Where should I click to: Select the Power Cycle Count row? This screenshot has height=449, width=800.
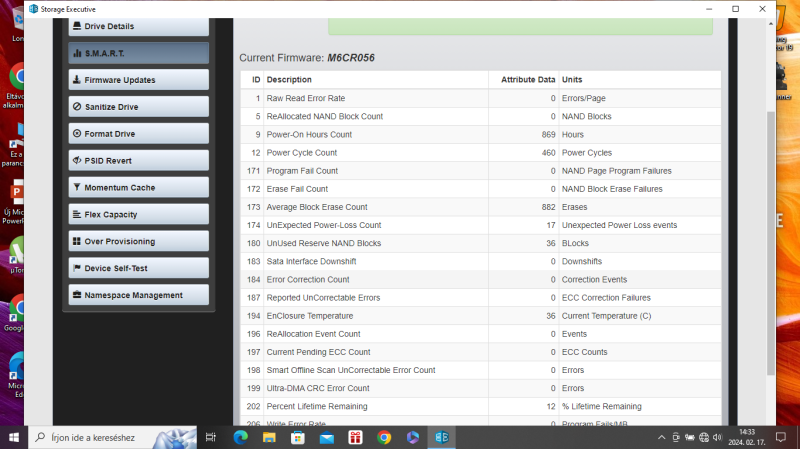tap(481, 153)
